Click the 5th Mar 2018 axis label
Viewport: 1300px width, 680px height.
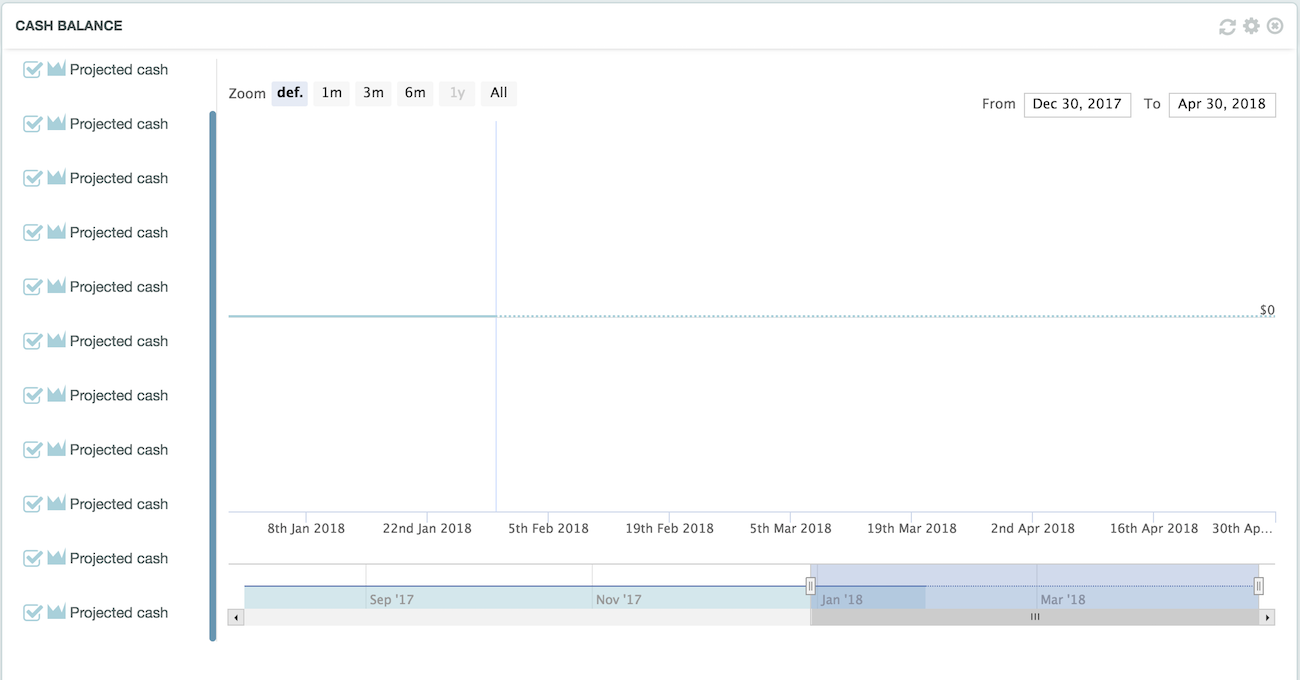pos(790,528)
